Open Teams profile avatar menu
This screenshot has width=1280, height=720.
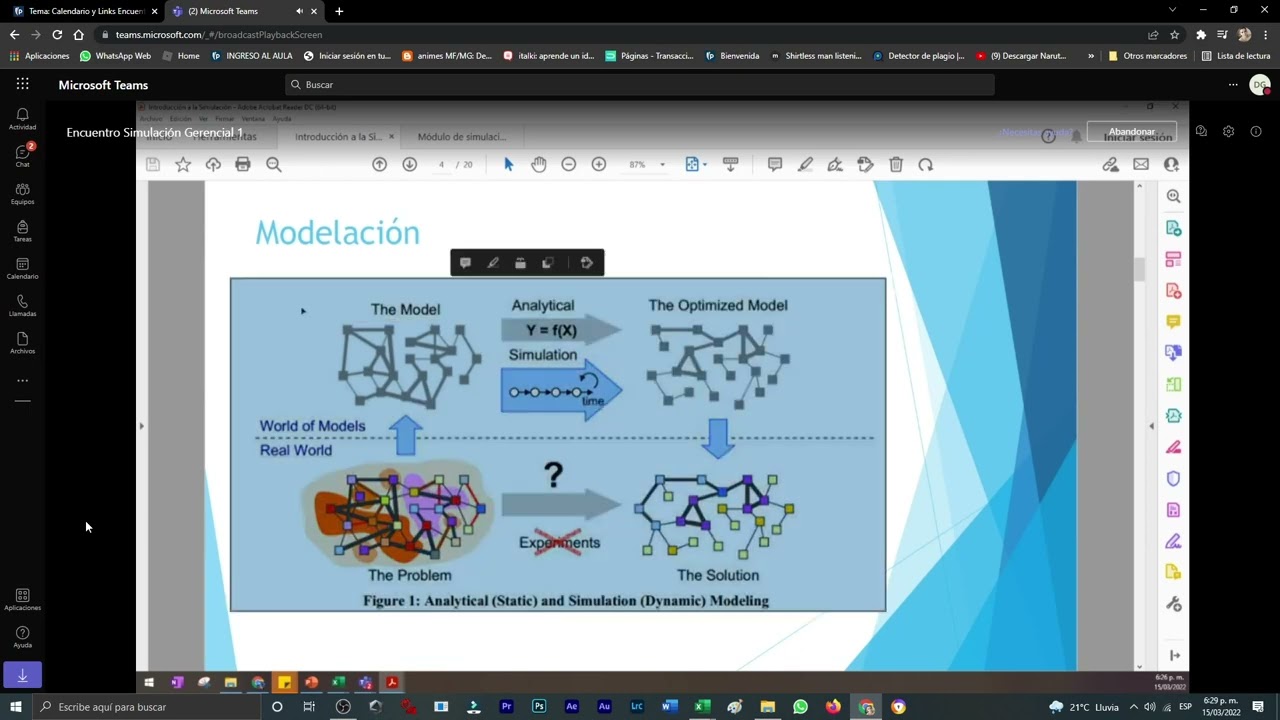coord(1260,85)
